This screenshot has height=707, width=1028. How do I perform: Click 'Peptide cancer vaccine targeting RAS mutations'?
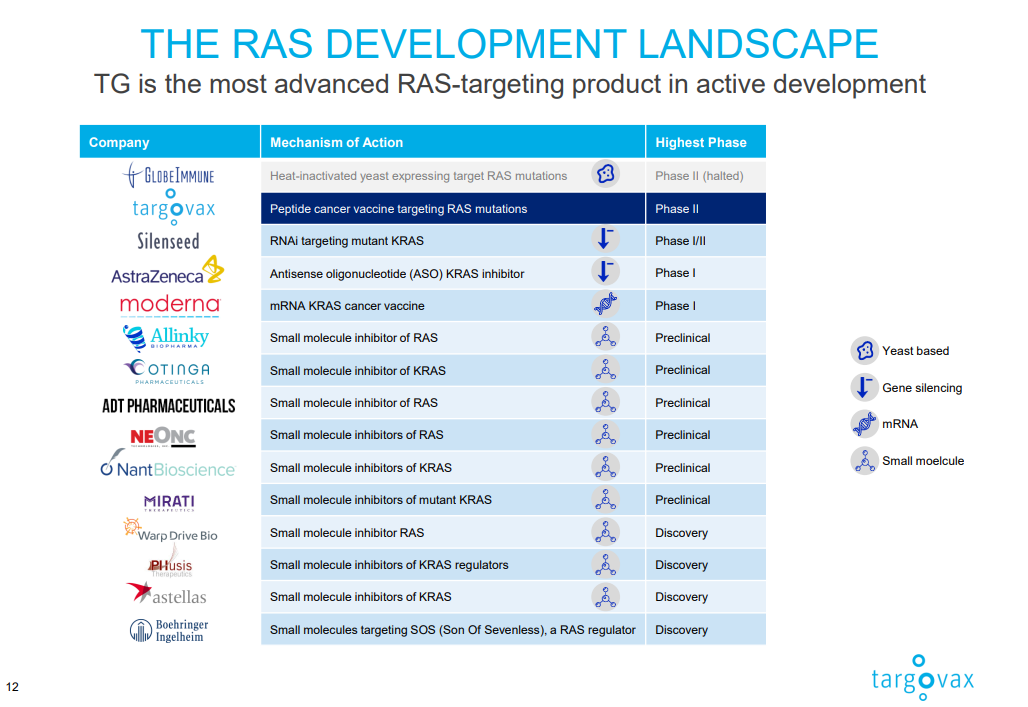click(x=398, y=209)
